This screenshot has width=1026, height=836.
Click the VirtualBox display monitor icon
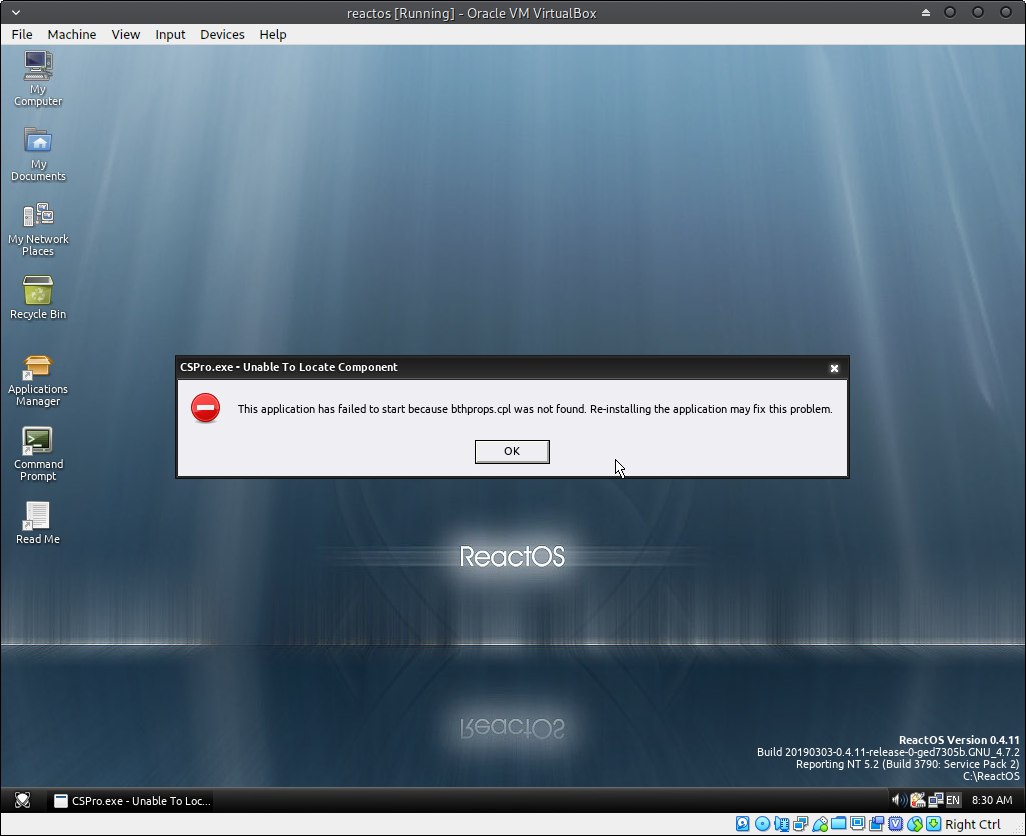858,823
